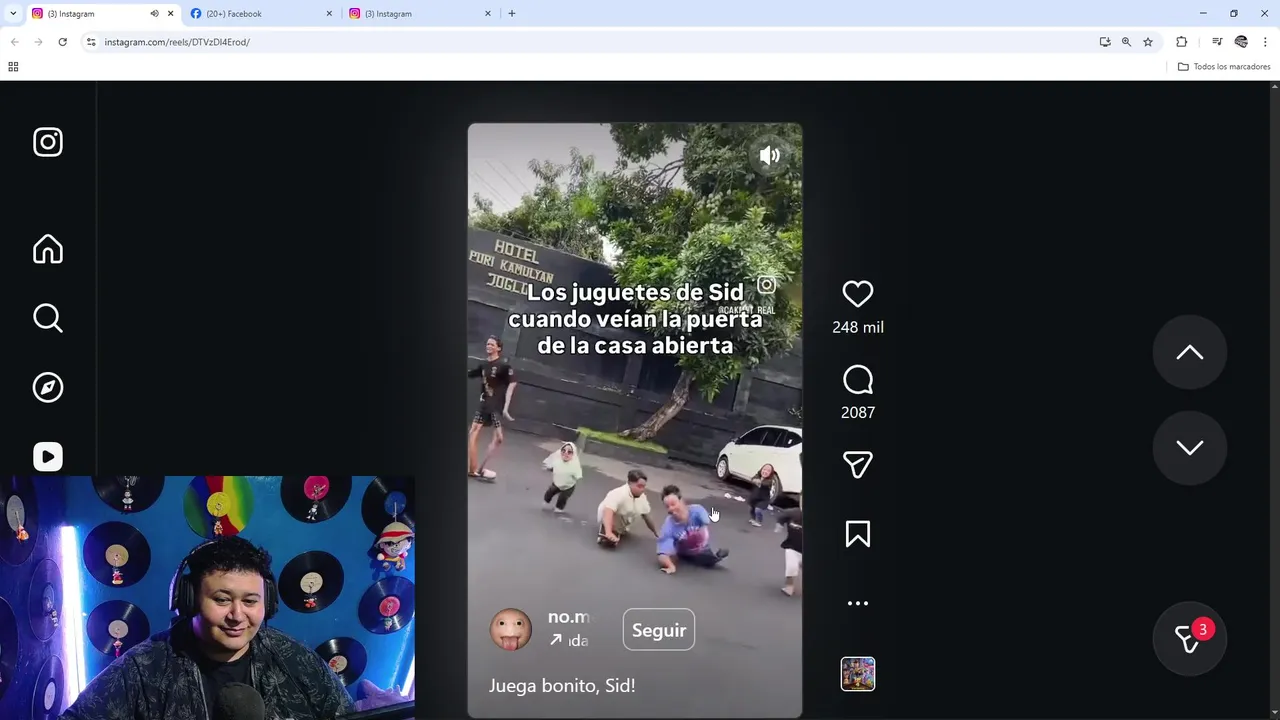Viewport: 1280px width, 720px height.
Task: Like the reel with the heart
Action: click(x=858, y=294)
